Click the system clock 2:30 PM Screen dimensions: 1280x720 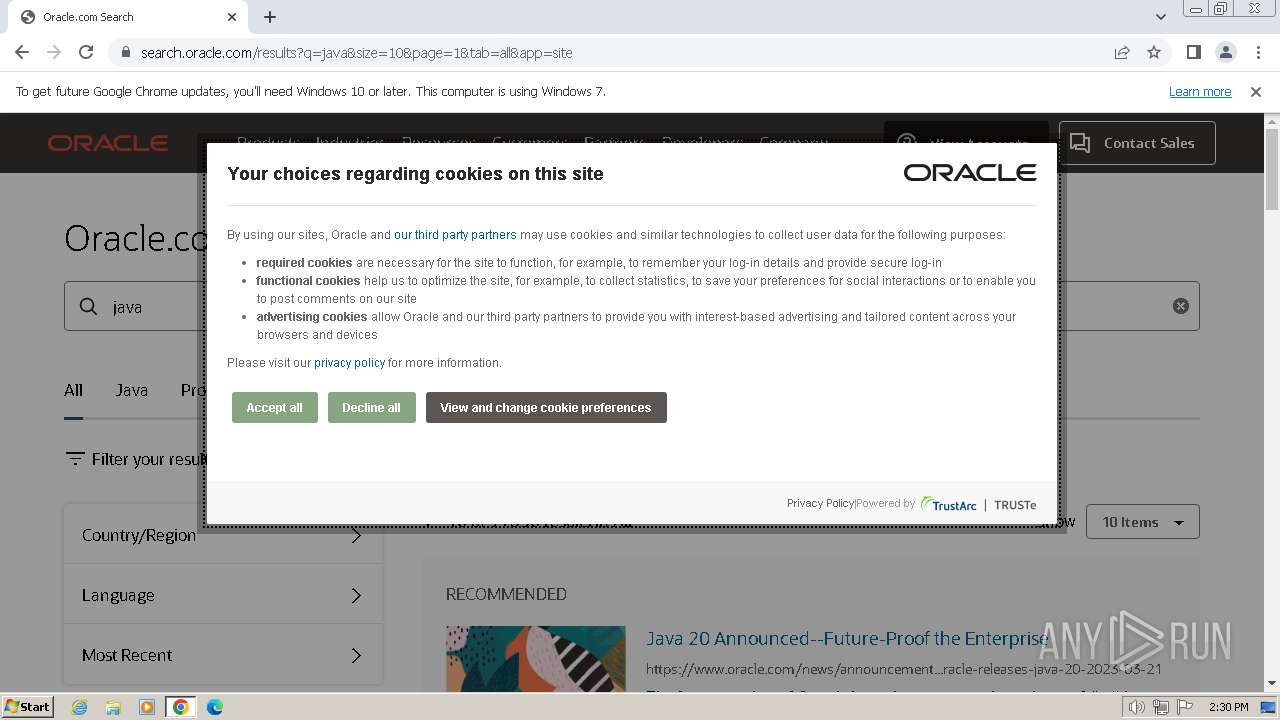1229,707
